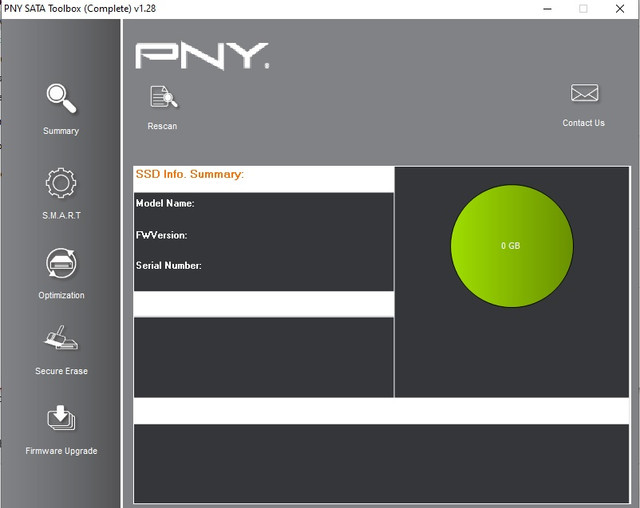Click the Rescan text label
This screenshot has height=508, width=640.
tap(162, 126)
